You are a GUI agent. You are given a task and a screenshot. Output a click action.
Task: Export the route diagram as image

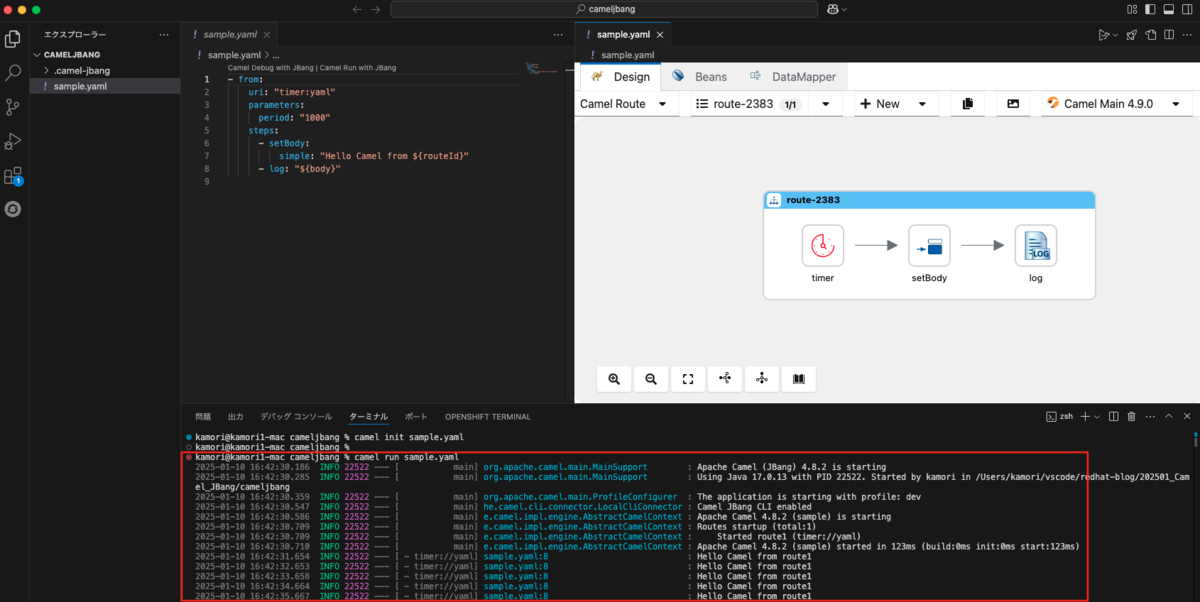click(1013, 104)
